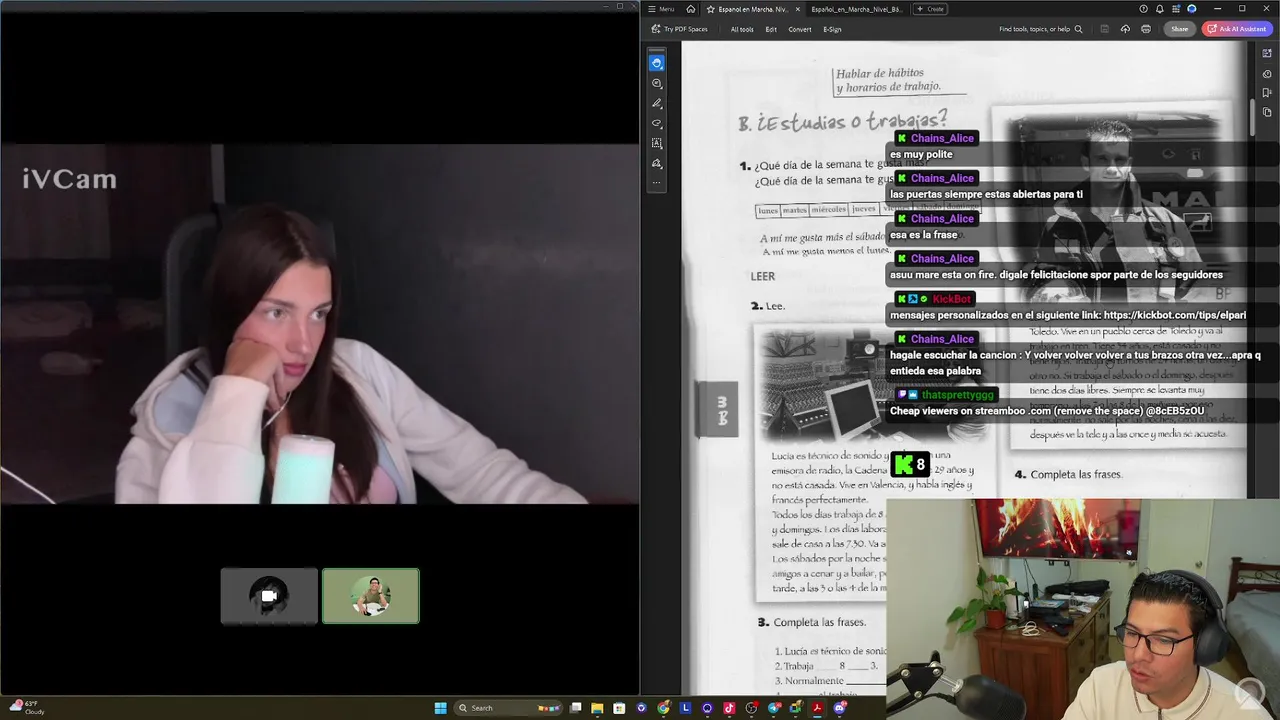Open the account profile icon in Acrobat
The height and width of the screenshot is (720, 1280).
click(1191, 9)
